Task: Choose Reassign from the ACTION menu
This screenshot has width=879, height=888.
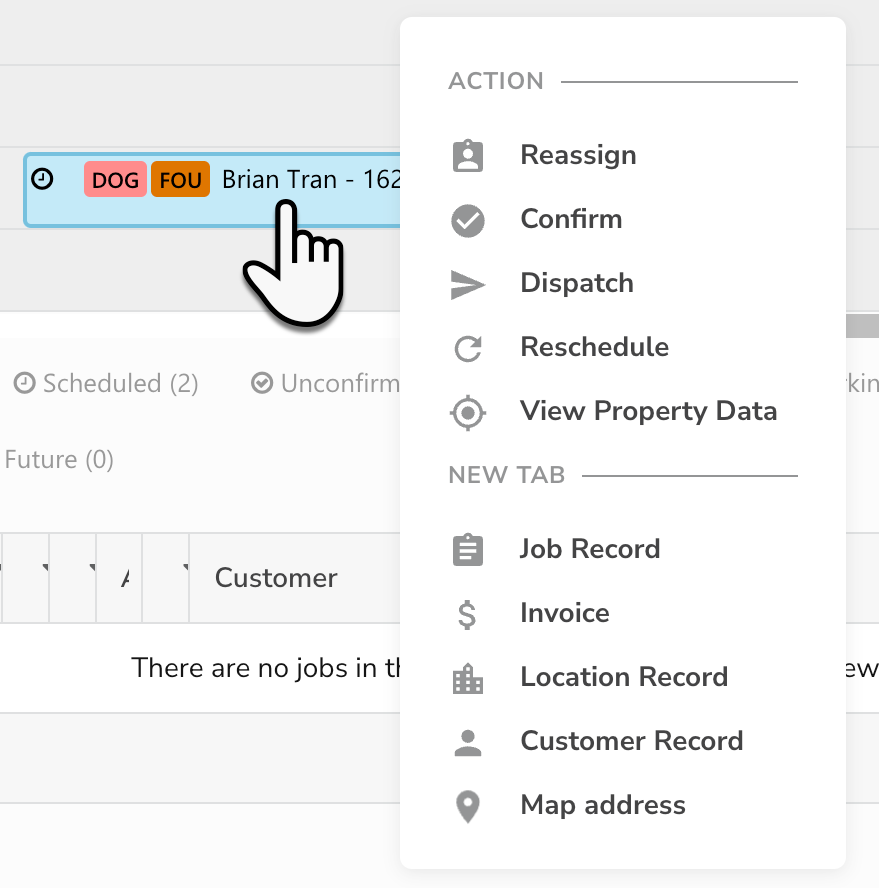Action: (x=578, y=155)
